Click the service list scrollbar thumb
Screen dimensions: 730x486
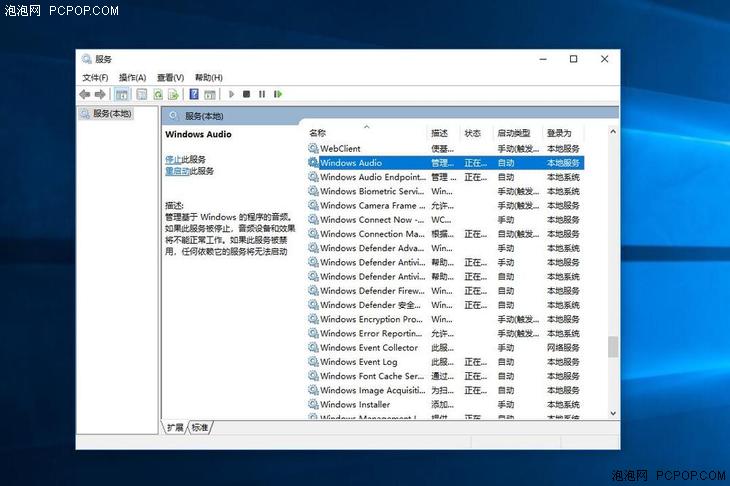(x=613, y=346)
